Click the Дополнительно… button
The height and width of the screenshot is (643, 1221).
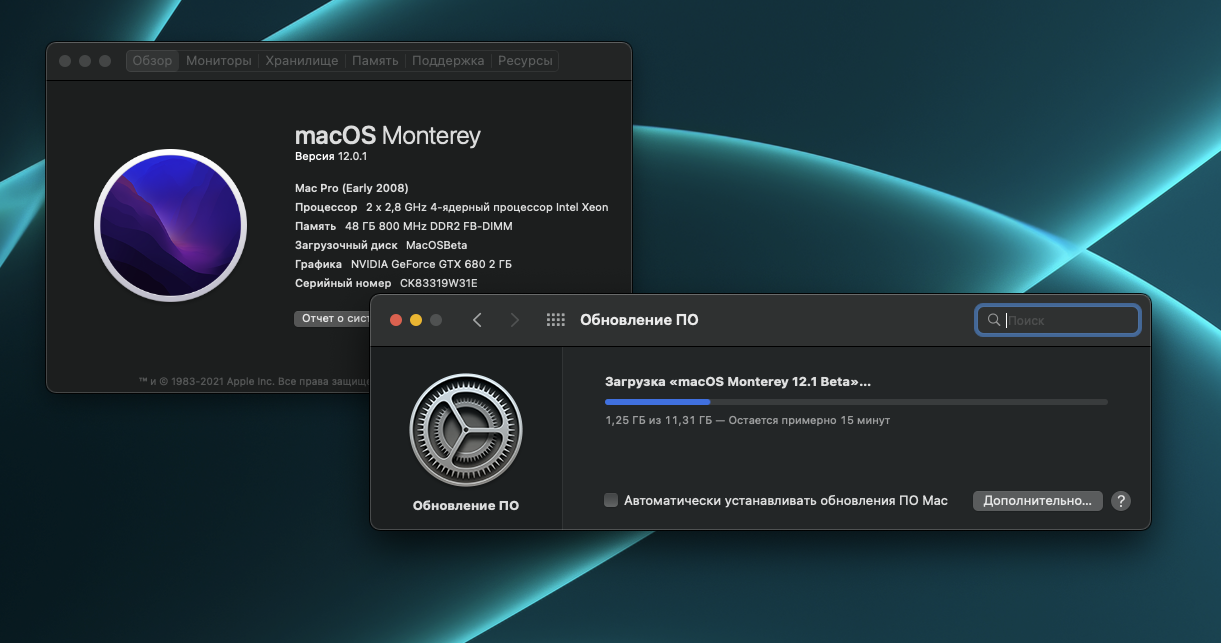(x=1038, y=501)
